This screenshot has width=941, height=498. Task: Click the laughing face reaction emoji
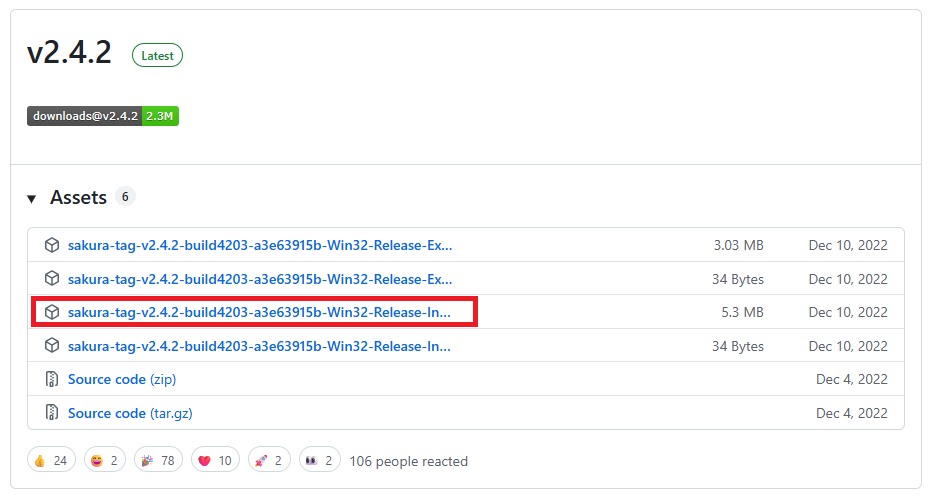105,460
